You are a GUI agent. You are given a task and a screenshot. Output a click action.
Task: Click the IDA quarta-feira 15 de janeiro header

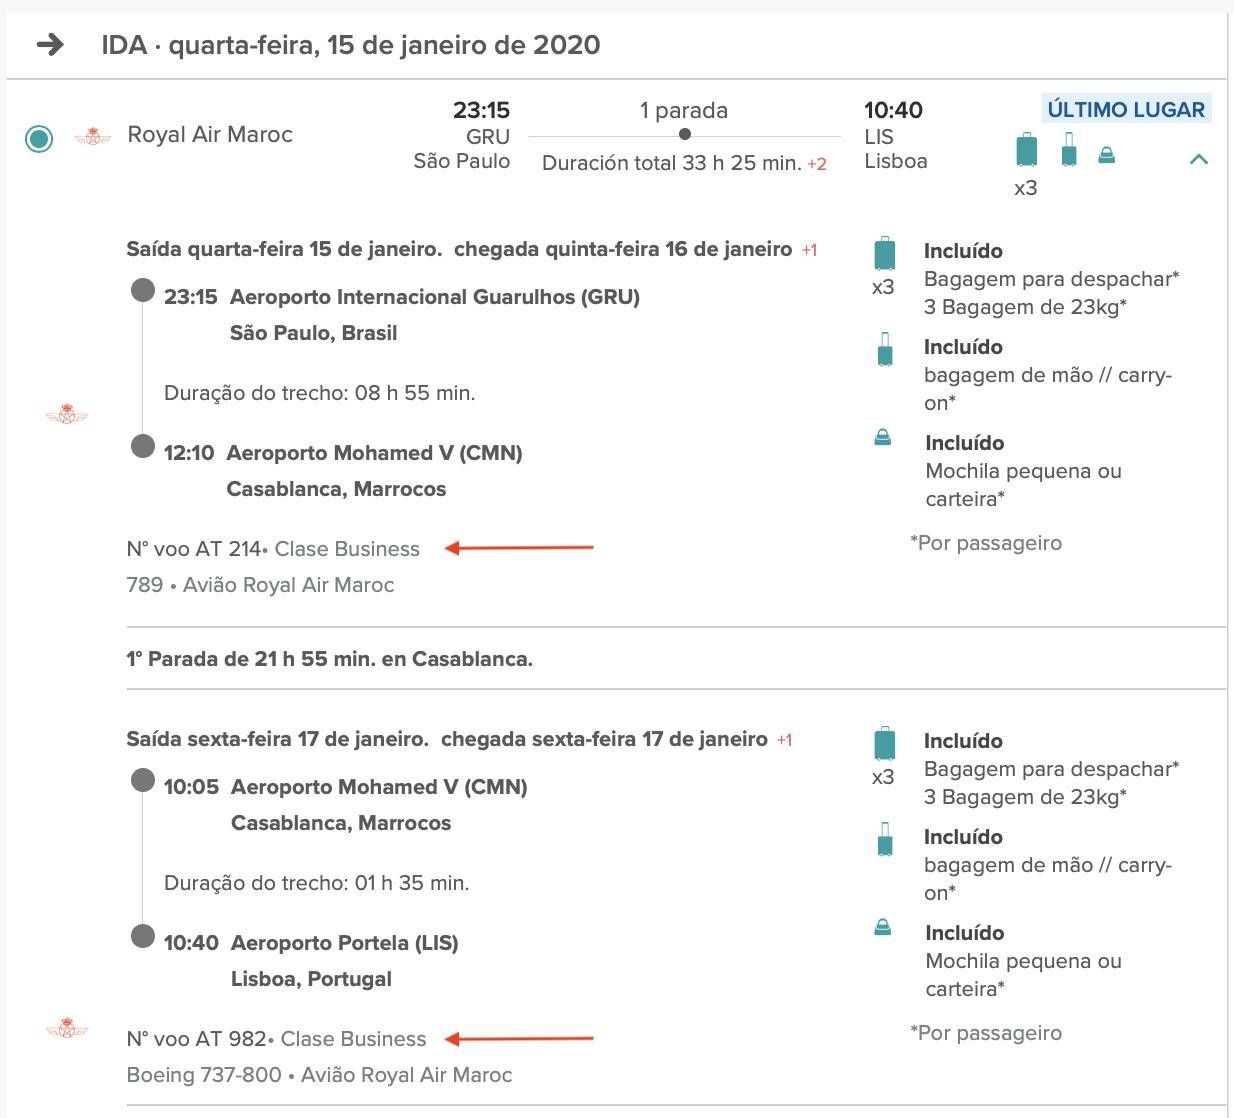(x=351, y=45)
